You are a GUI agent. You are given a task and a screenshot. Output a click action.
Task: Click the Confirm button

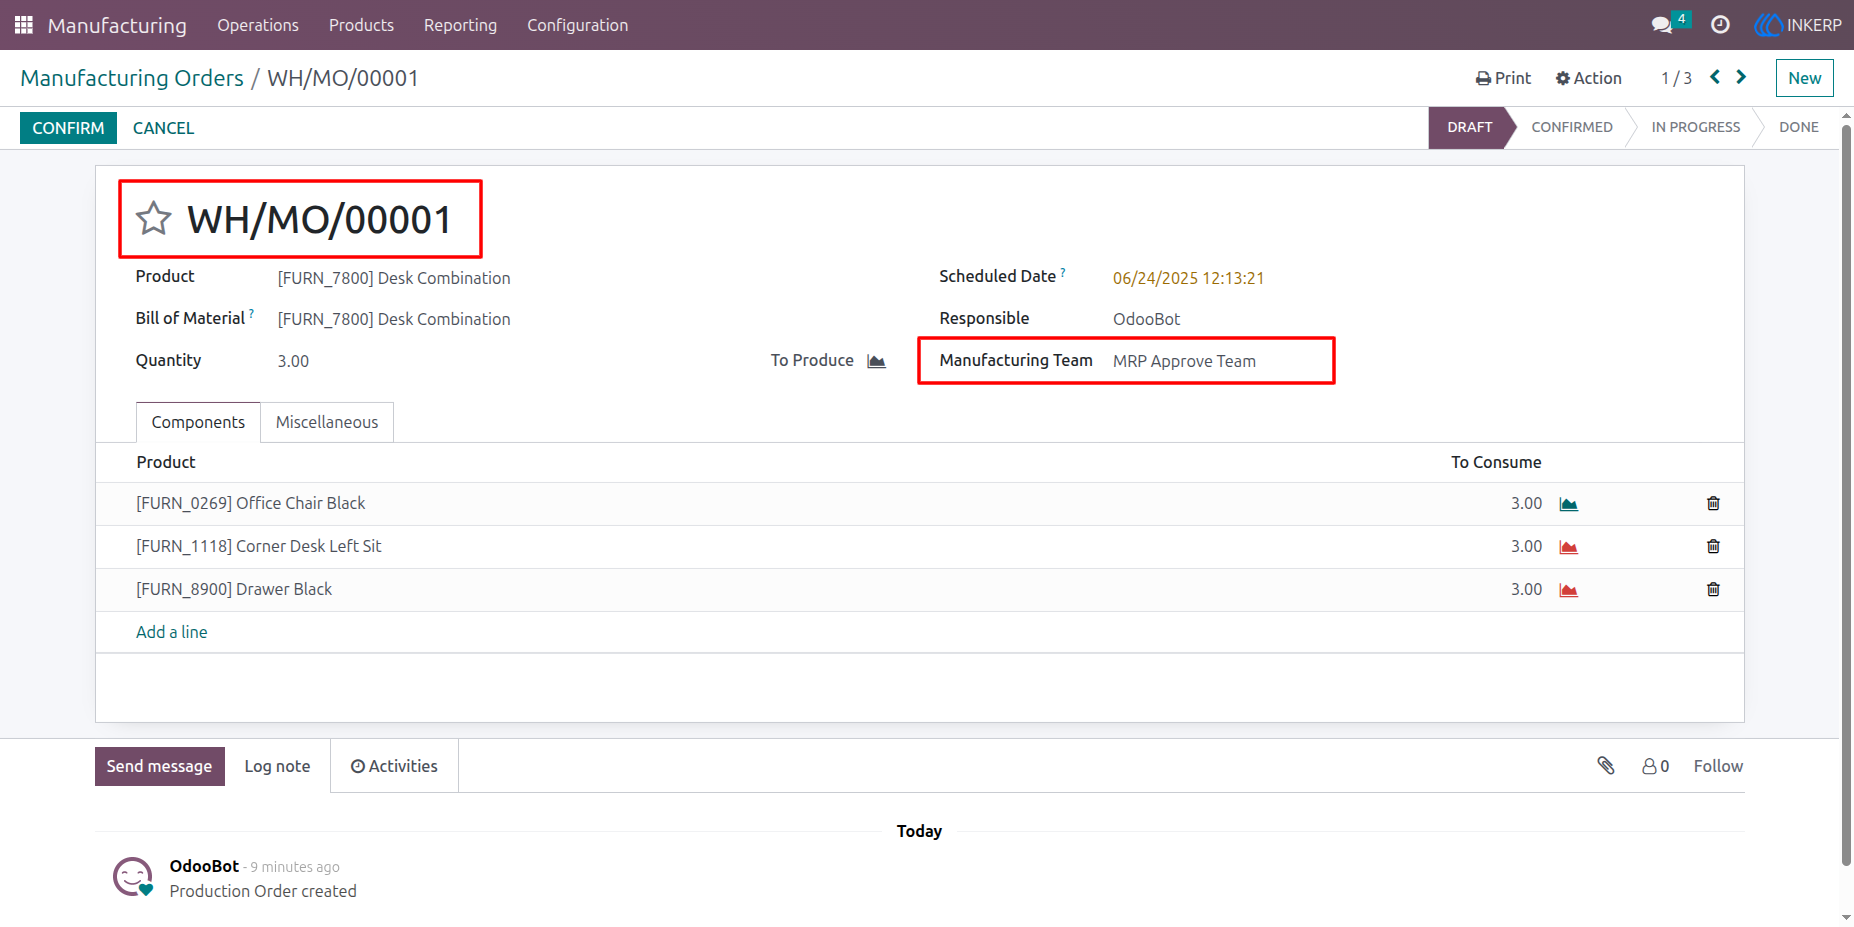pos(68,128)
